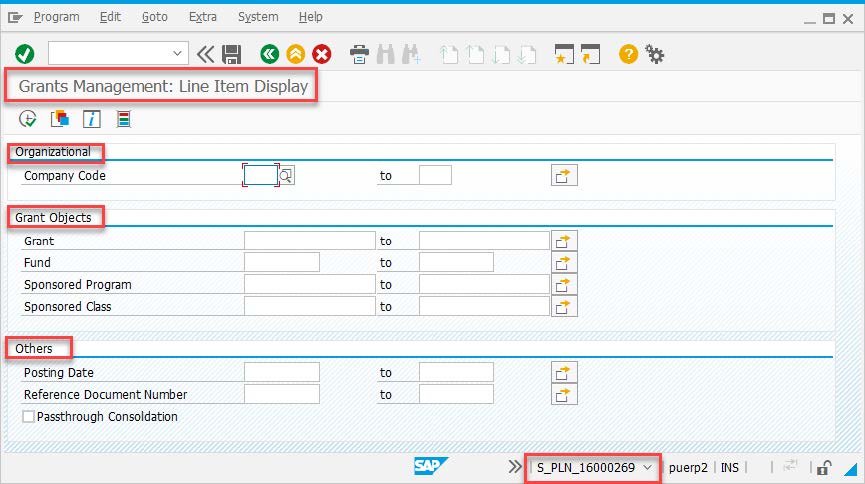Click the Save floppy disk icon
This screenshot has height=484, width=865.
point(232,54)
